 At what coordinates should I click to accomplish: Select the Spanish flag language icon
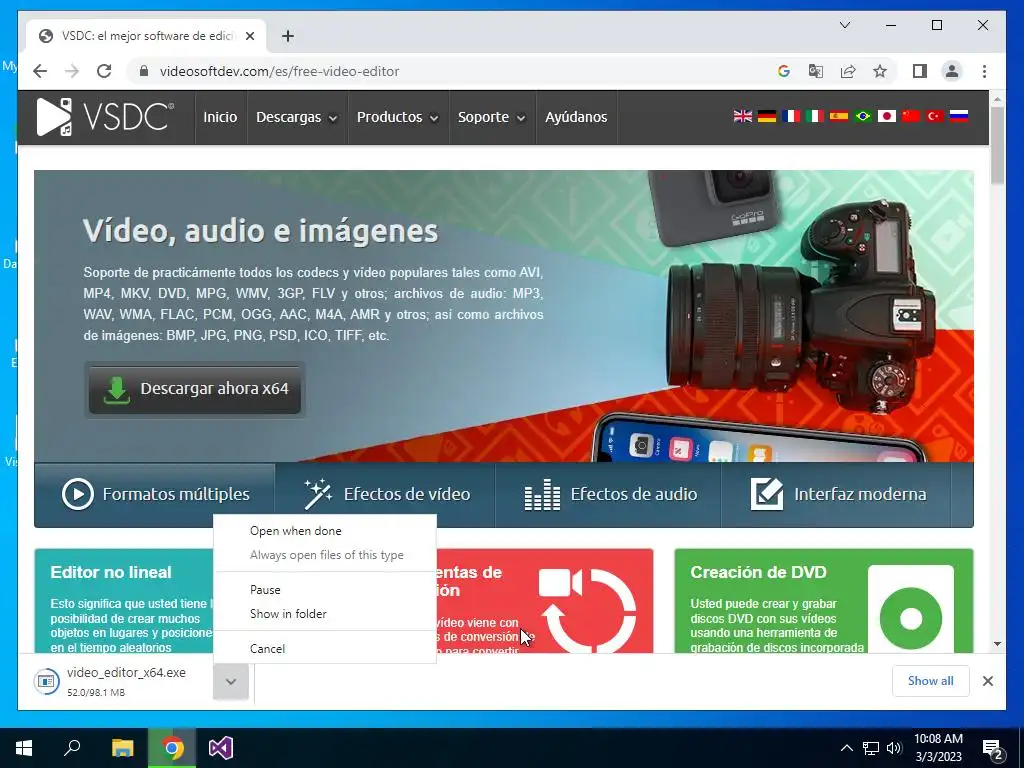coord(839,116)
